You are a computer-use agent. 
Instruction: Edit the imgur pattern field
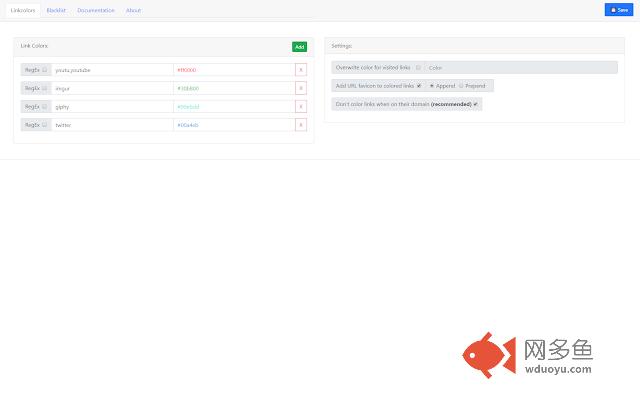112,88
